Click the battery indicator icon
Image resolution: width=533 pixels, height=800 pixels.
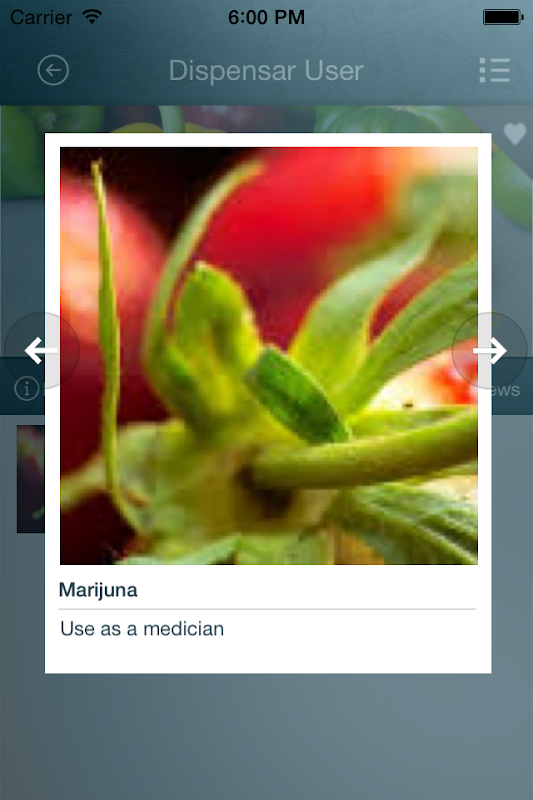point(503,17)
